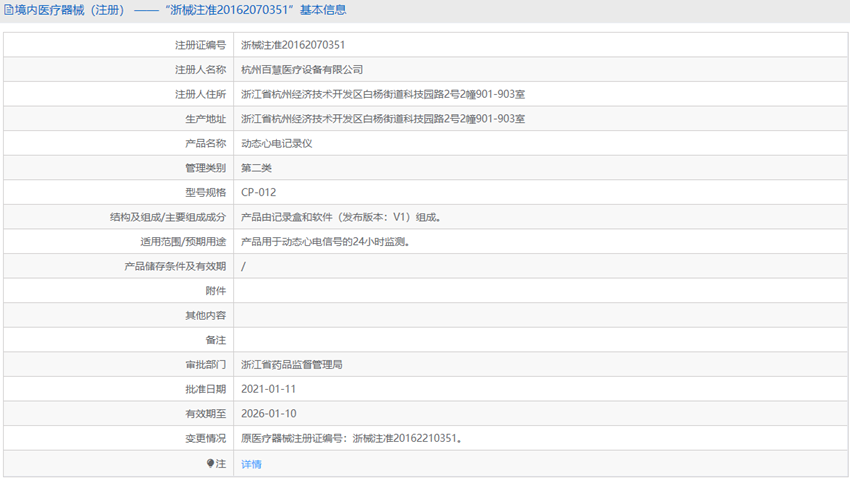
Task: Click the 备注 label
Action: click(215, 340)
